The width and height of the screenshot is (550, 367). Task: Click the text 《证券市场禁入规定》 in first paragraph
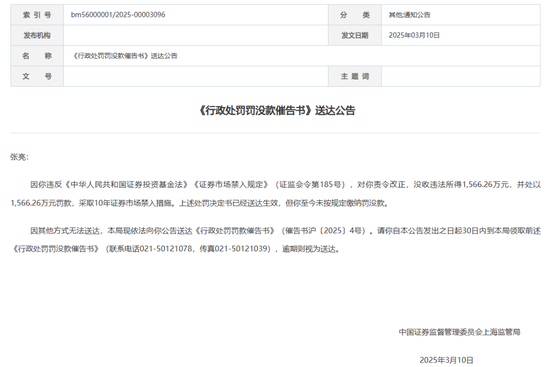point(231,185)
